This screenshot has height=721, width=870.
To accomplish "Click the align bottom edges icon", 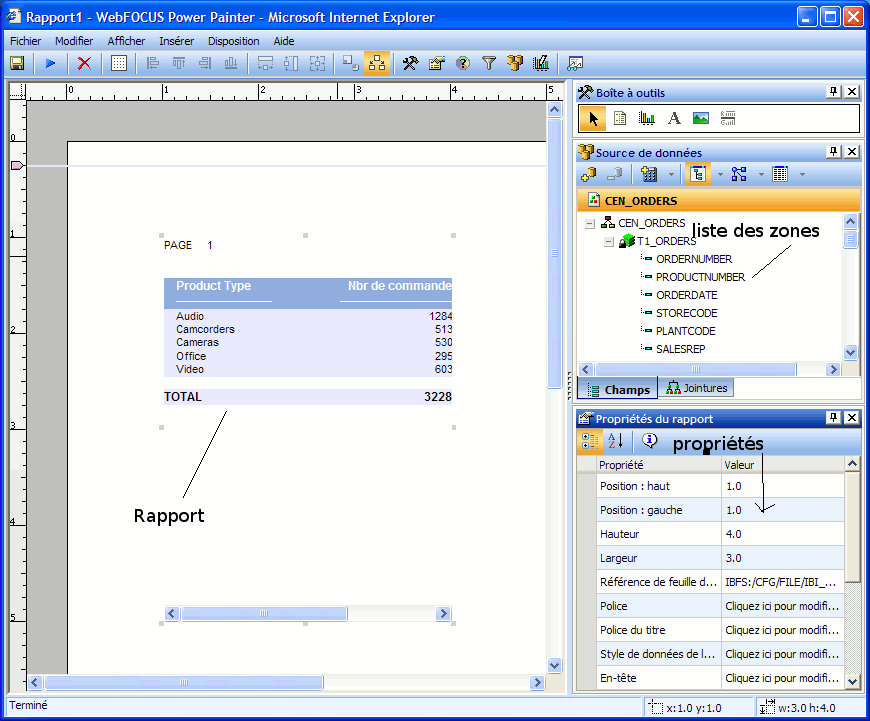I will pos(231,63).
